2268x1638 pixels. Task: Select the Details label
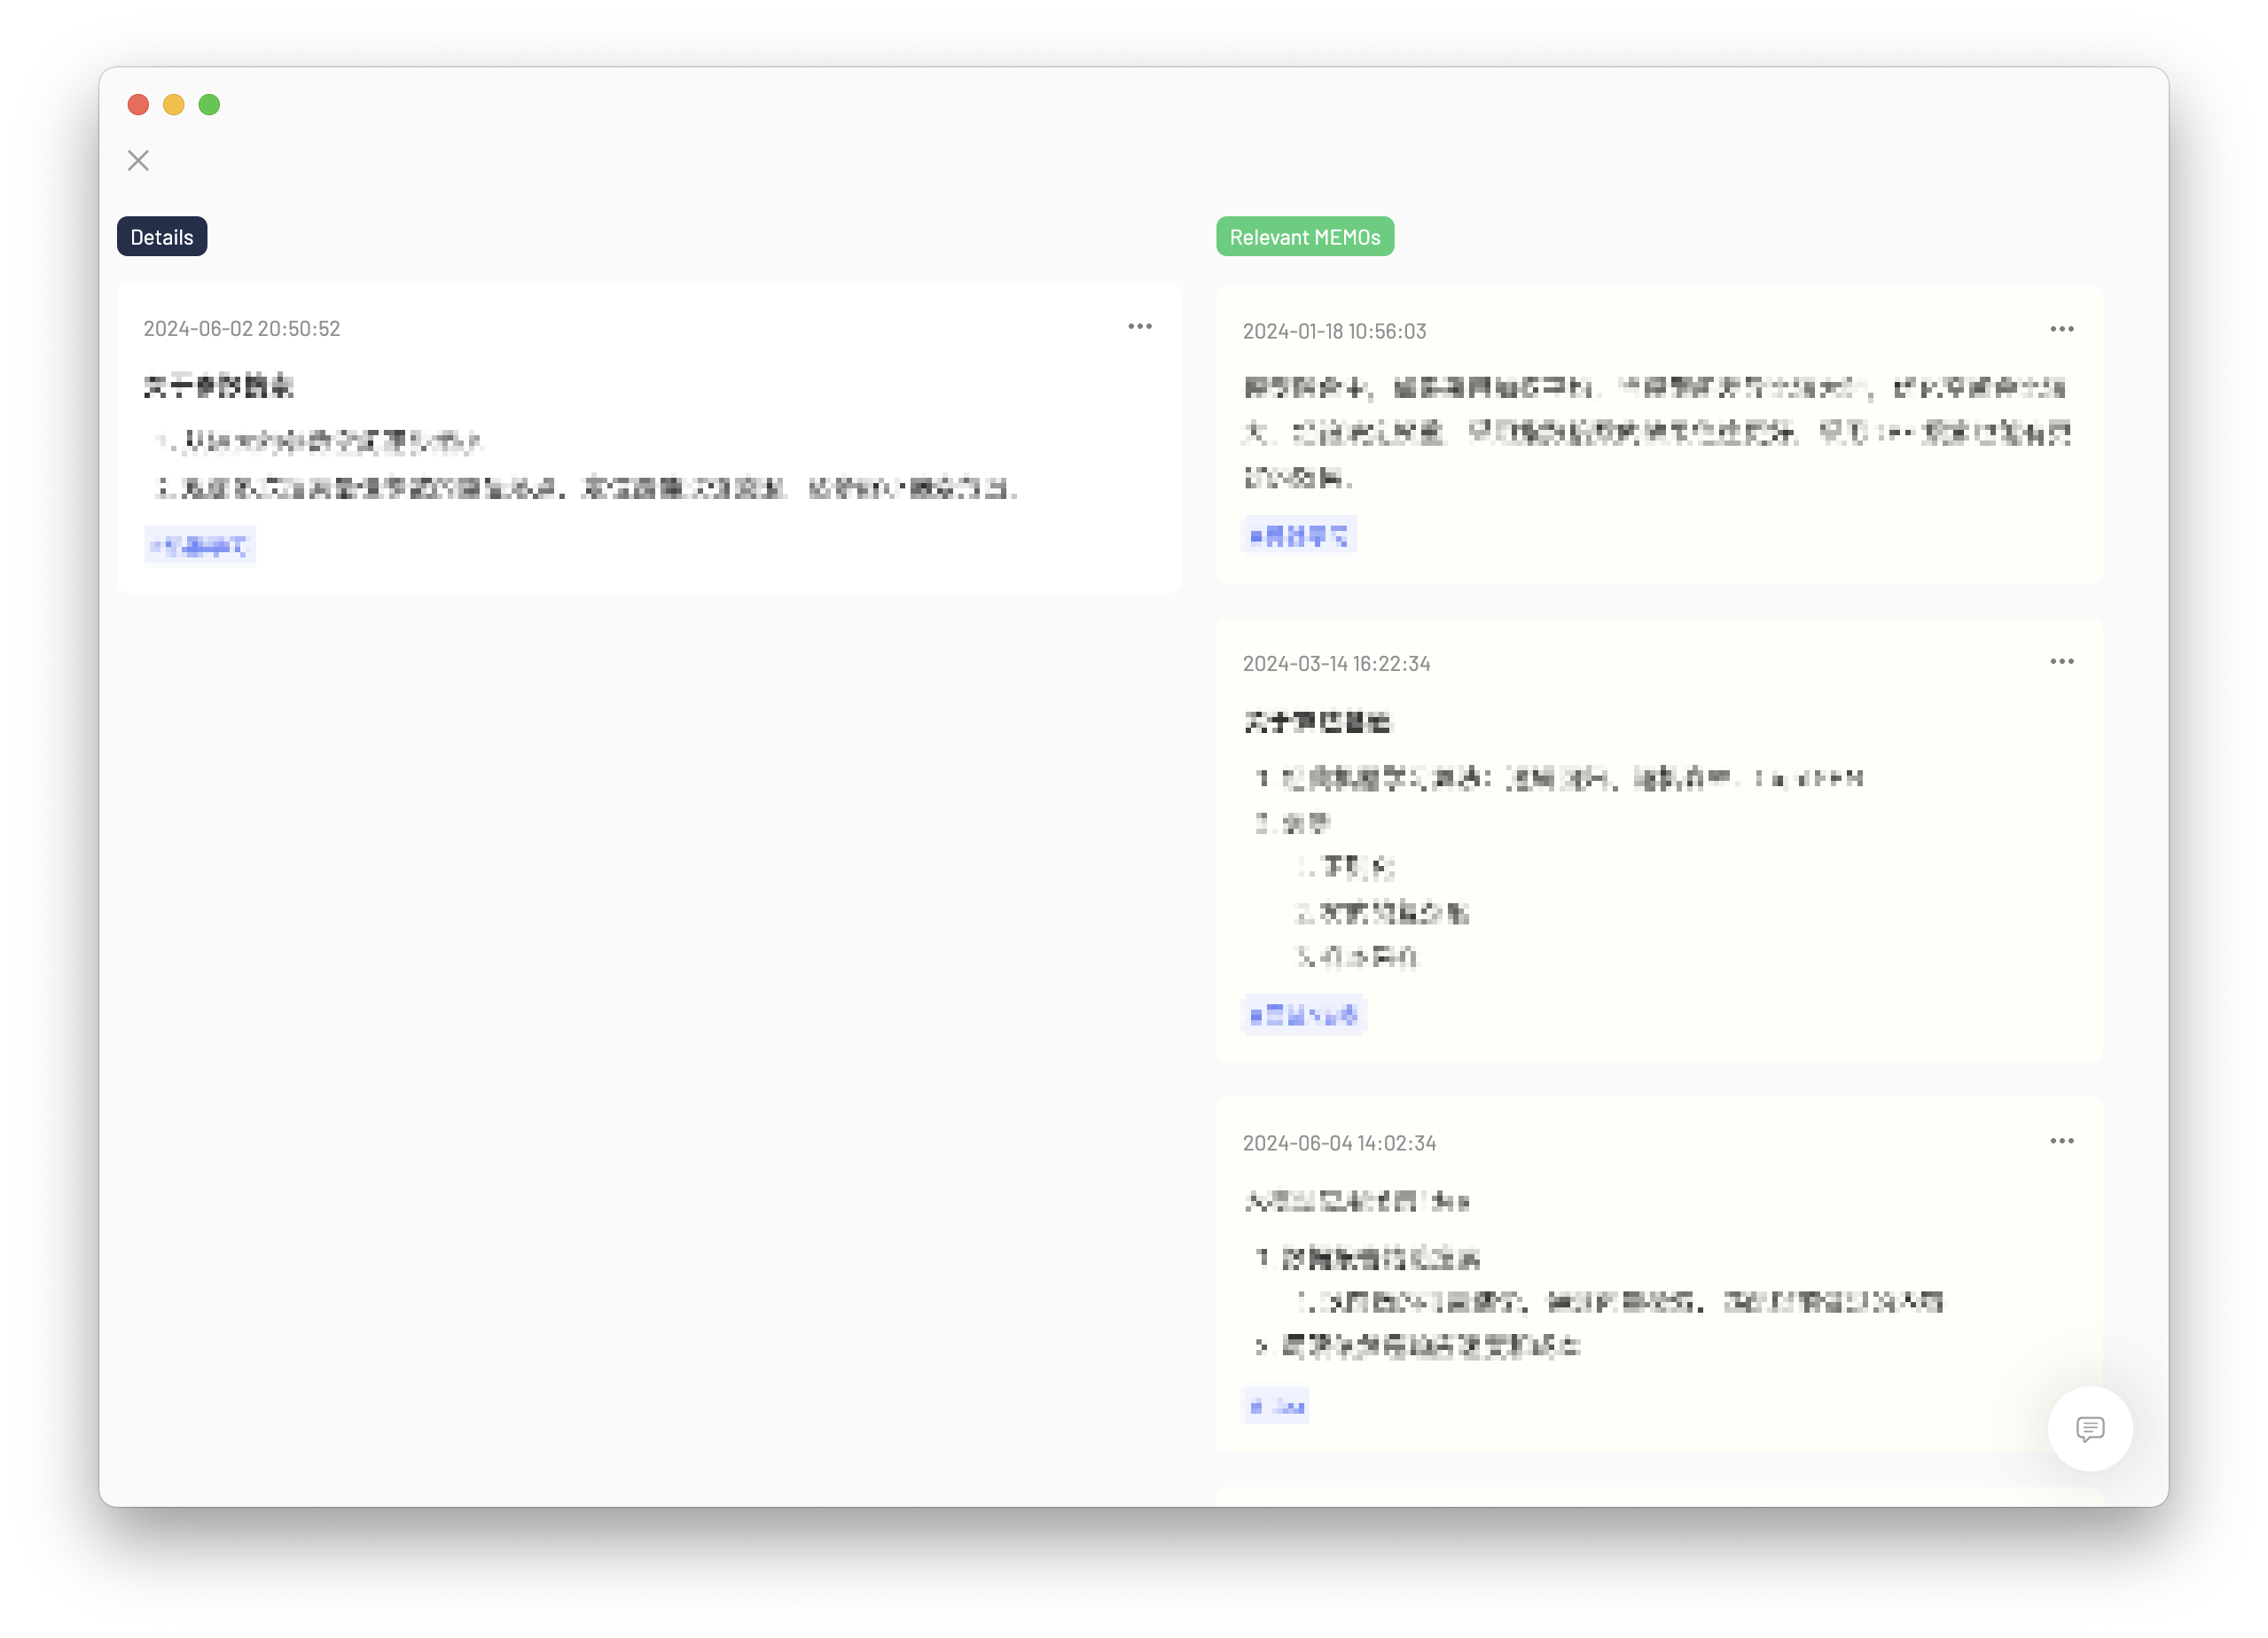tap(162, 237)
